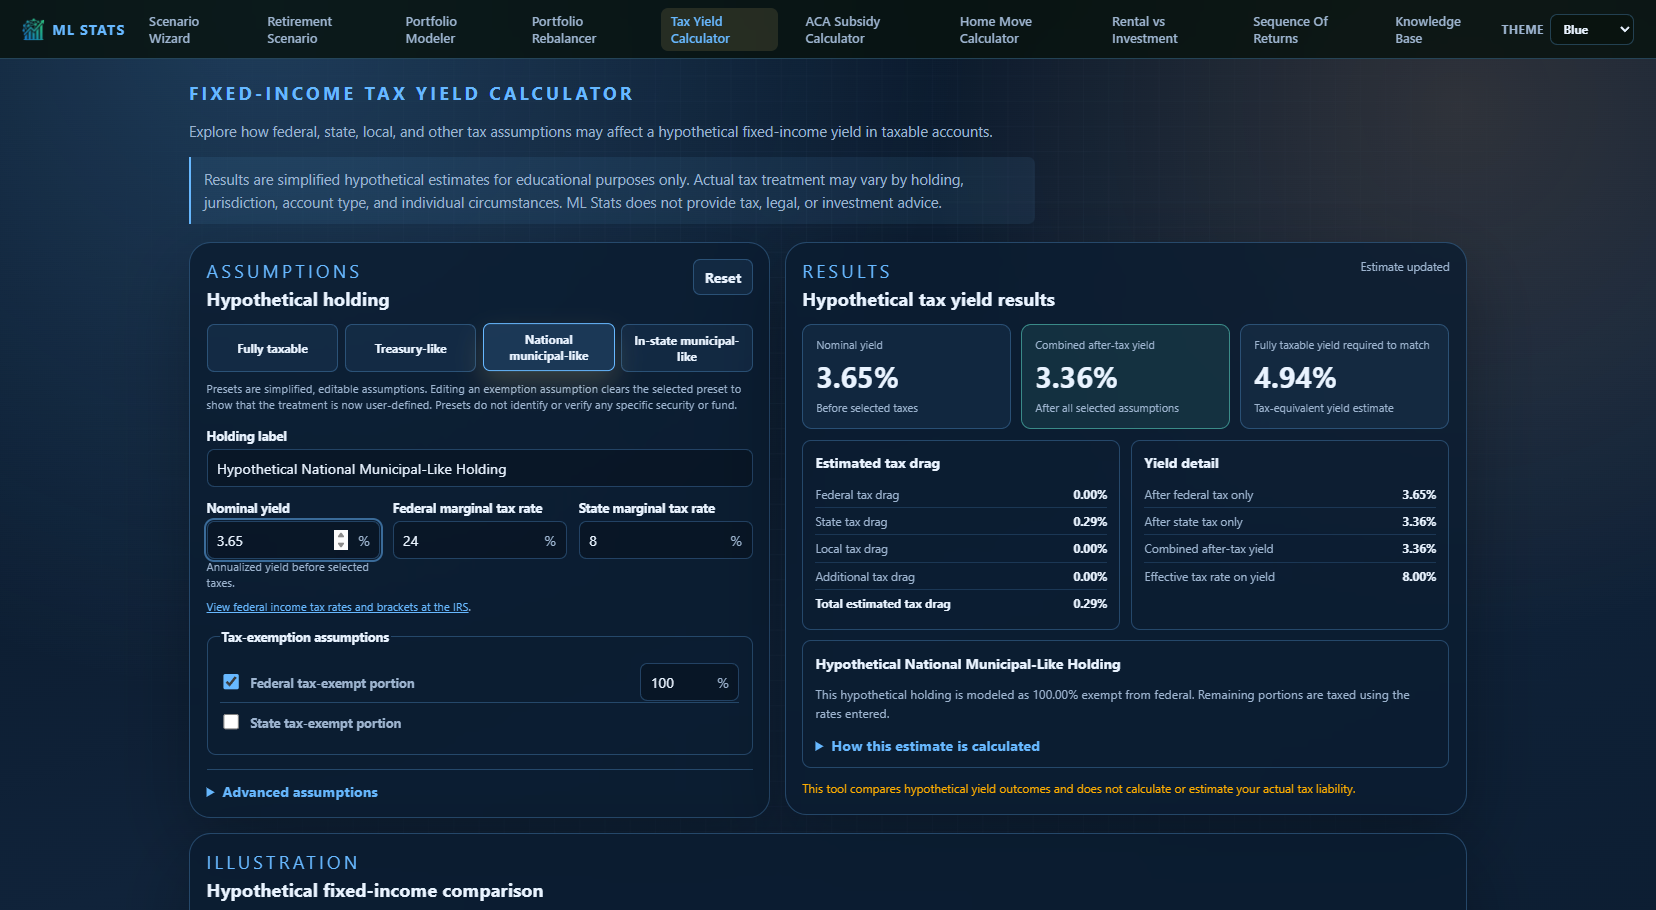Click the Local tax drag row

pos(961,549)
